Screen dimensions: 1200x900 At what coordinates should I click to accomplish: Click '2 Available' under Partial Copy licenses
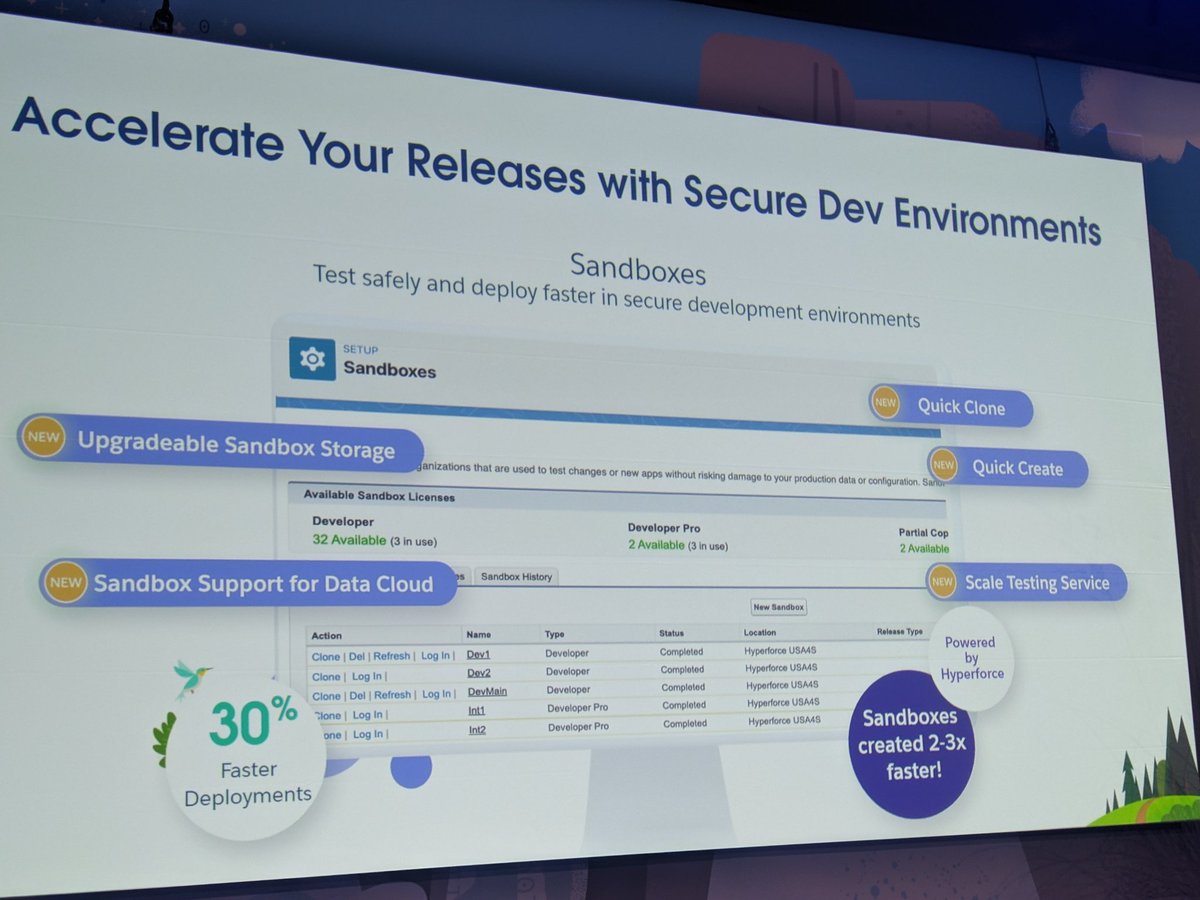coord(924,548)
